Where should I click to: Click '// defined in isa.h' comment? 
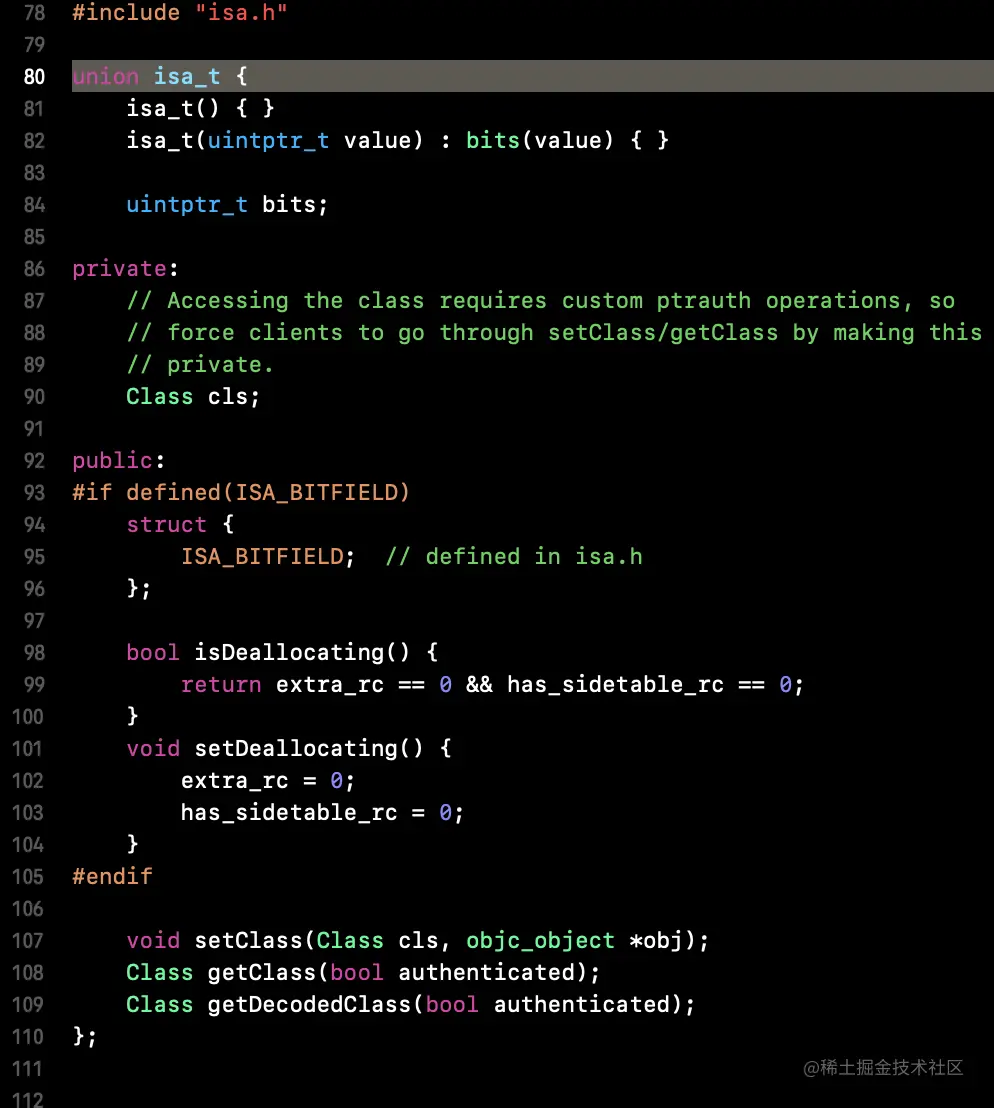coord(514,557)
